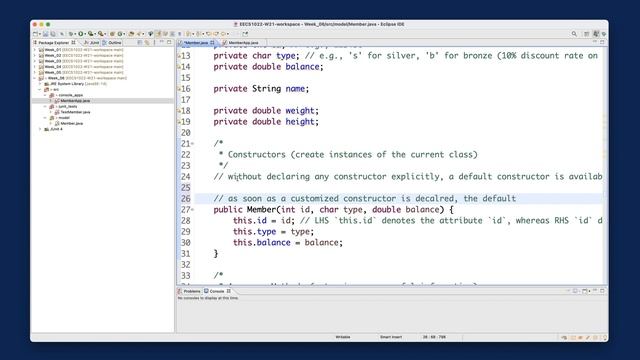Click 'this.balance = balance;' code line
The width and height of the screenshot is (640, 360).
pyautogui.click(x=288, y=242)
